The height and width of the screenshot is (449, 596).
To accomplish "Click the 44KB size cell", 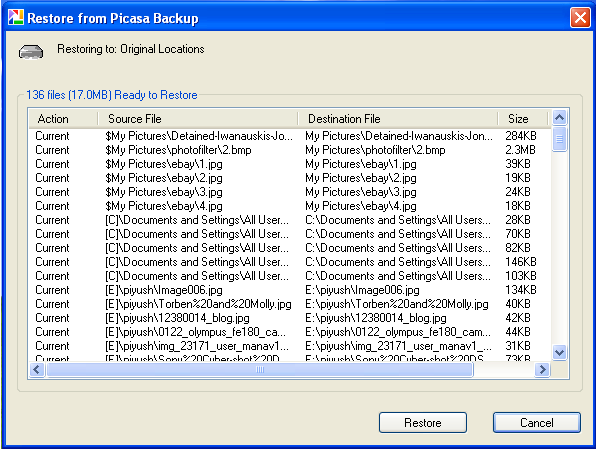I will 518,332.
